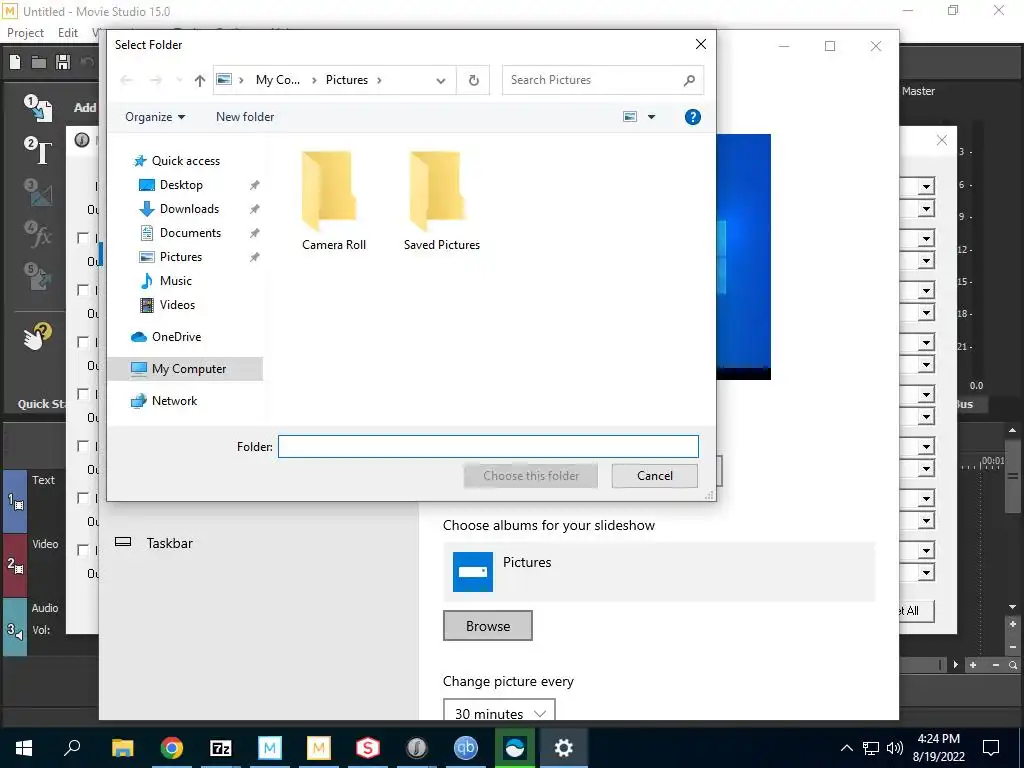
Task: Click Choose this folder button
Action: tap(531, 476)
